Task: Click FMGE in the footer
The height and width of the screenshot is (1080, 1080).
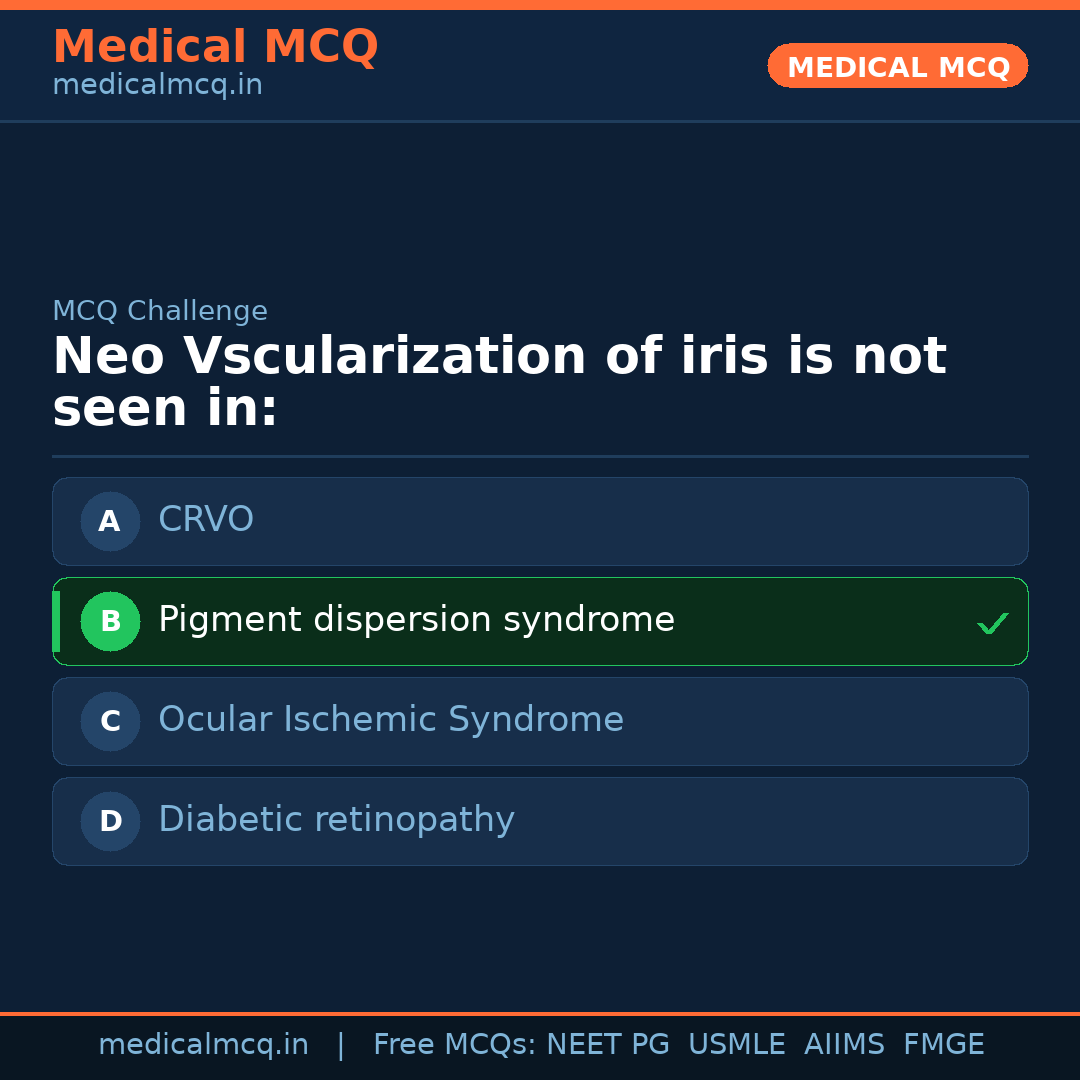Action: pyautogui.click(x=944, y=1045)
